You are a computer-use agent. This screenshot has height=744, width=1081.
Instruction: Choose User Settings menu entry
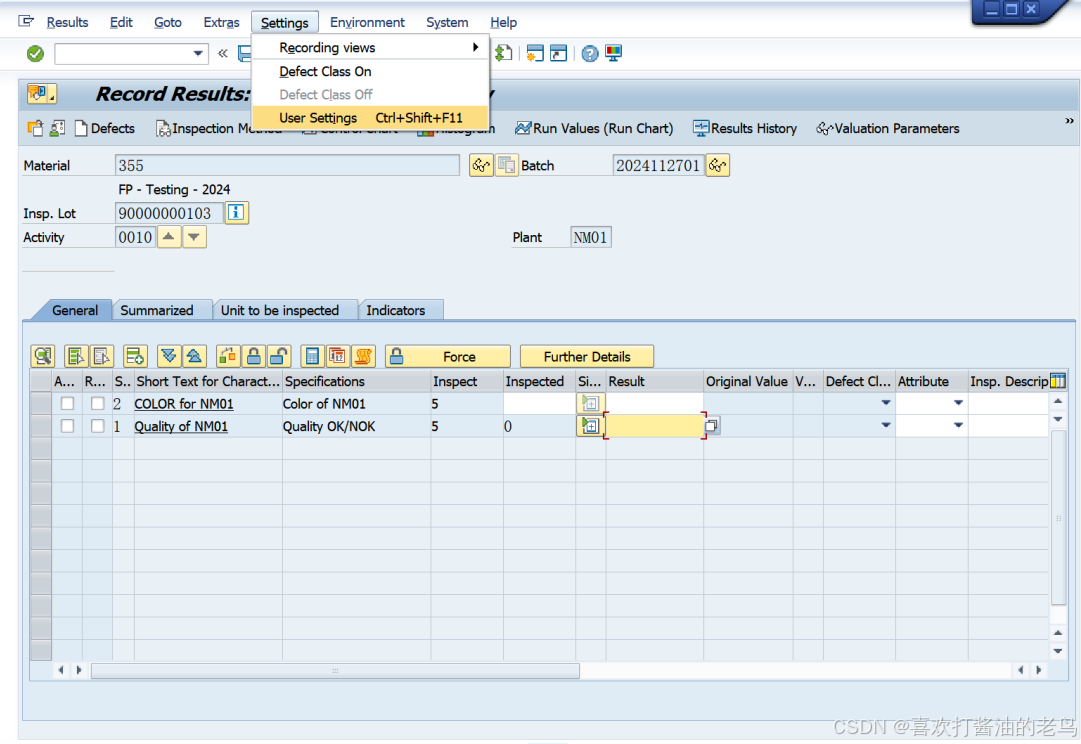[371, 118]
